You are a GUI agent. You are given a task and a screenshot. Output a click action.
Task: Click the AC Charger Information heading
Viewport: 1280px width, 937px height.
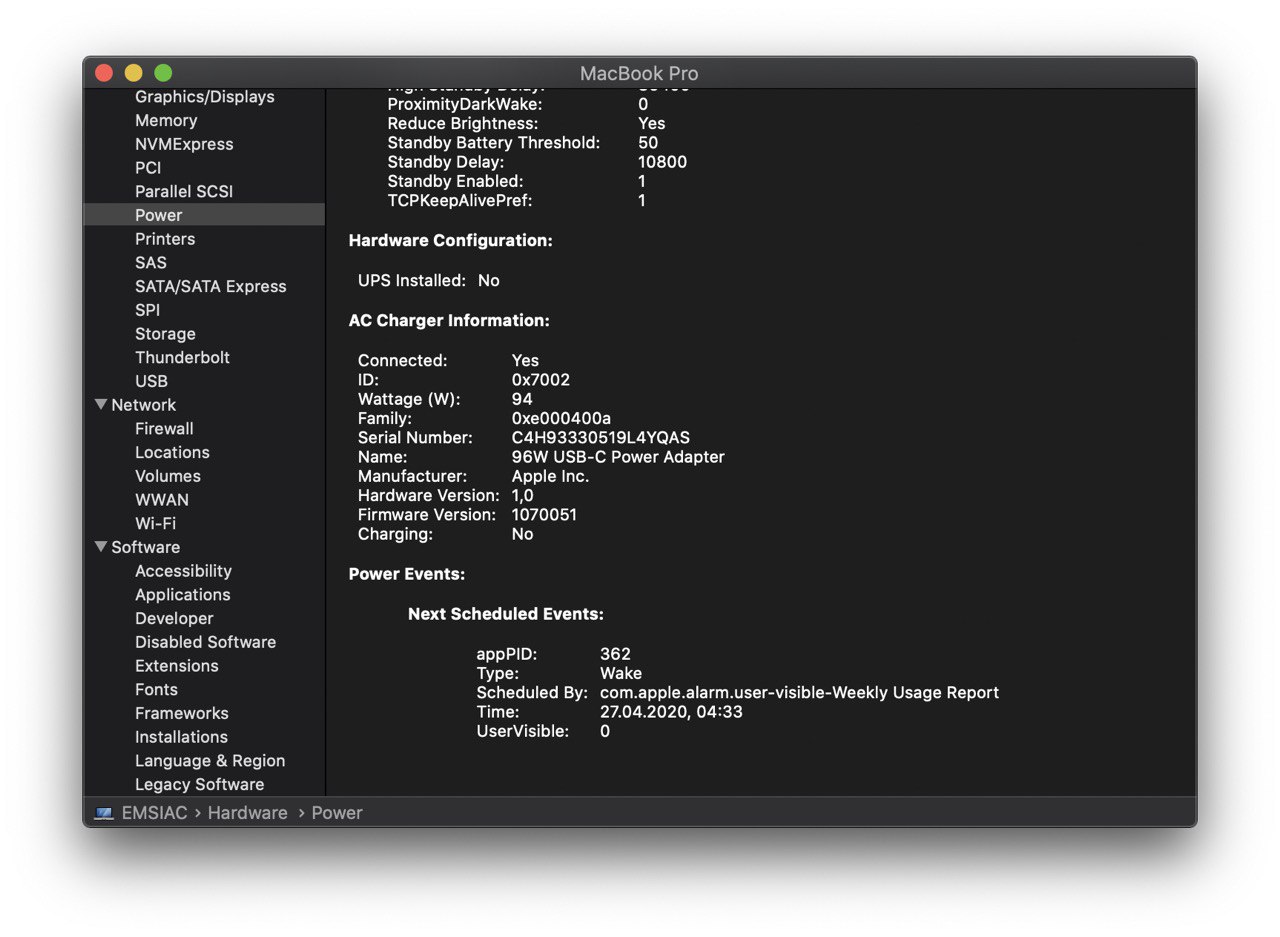click(449, 321)
